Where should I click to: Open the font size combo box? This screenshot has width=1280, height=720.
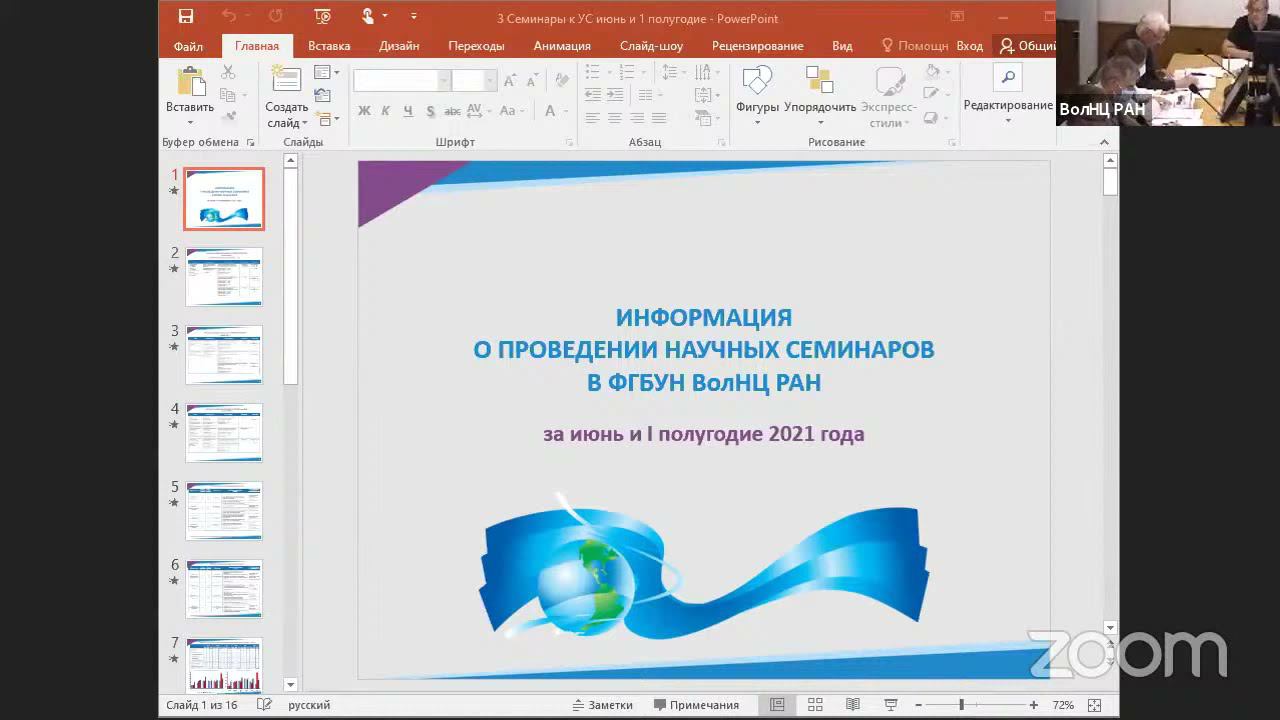point(474,81)
